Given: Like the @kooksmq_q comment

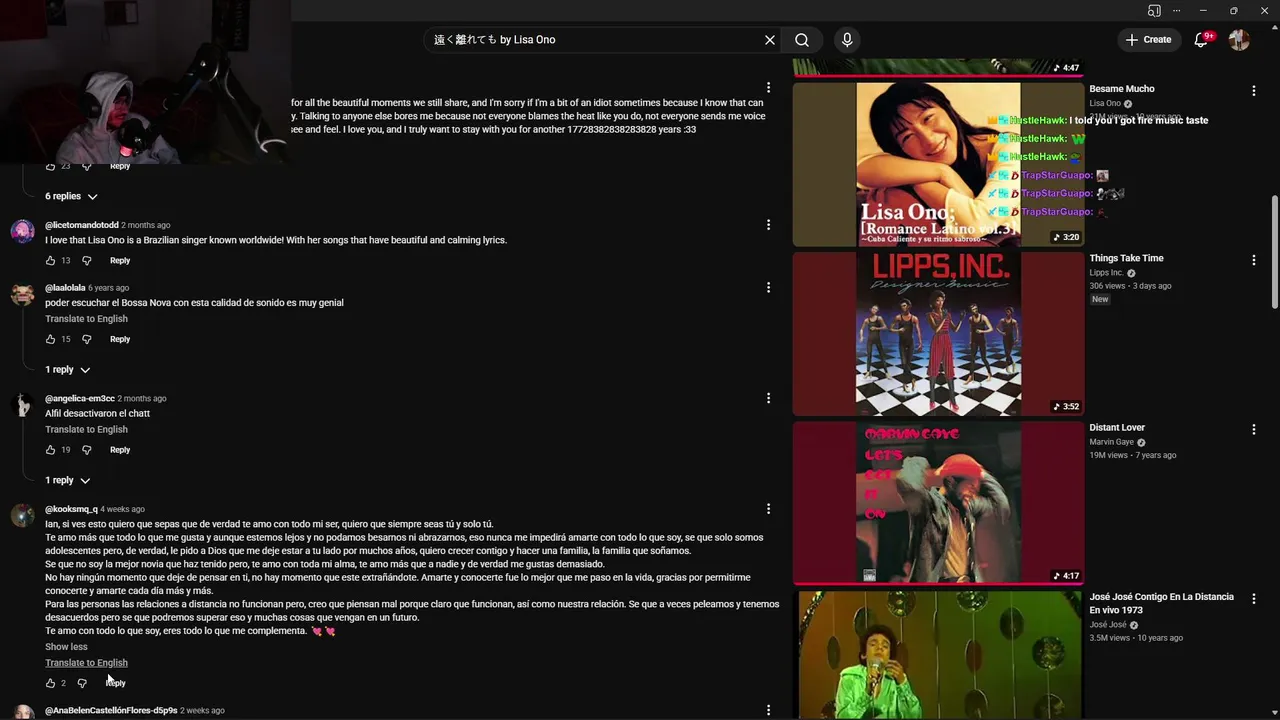Looking at the screenshot, I should pos(51,683).
